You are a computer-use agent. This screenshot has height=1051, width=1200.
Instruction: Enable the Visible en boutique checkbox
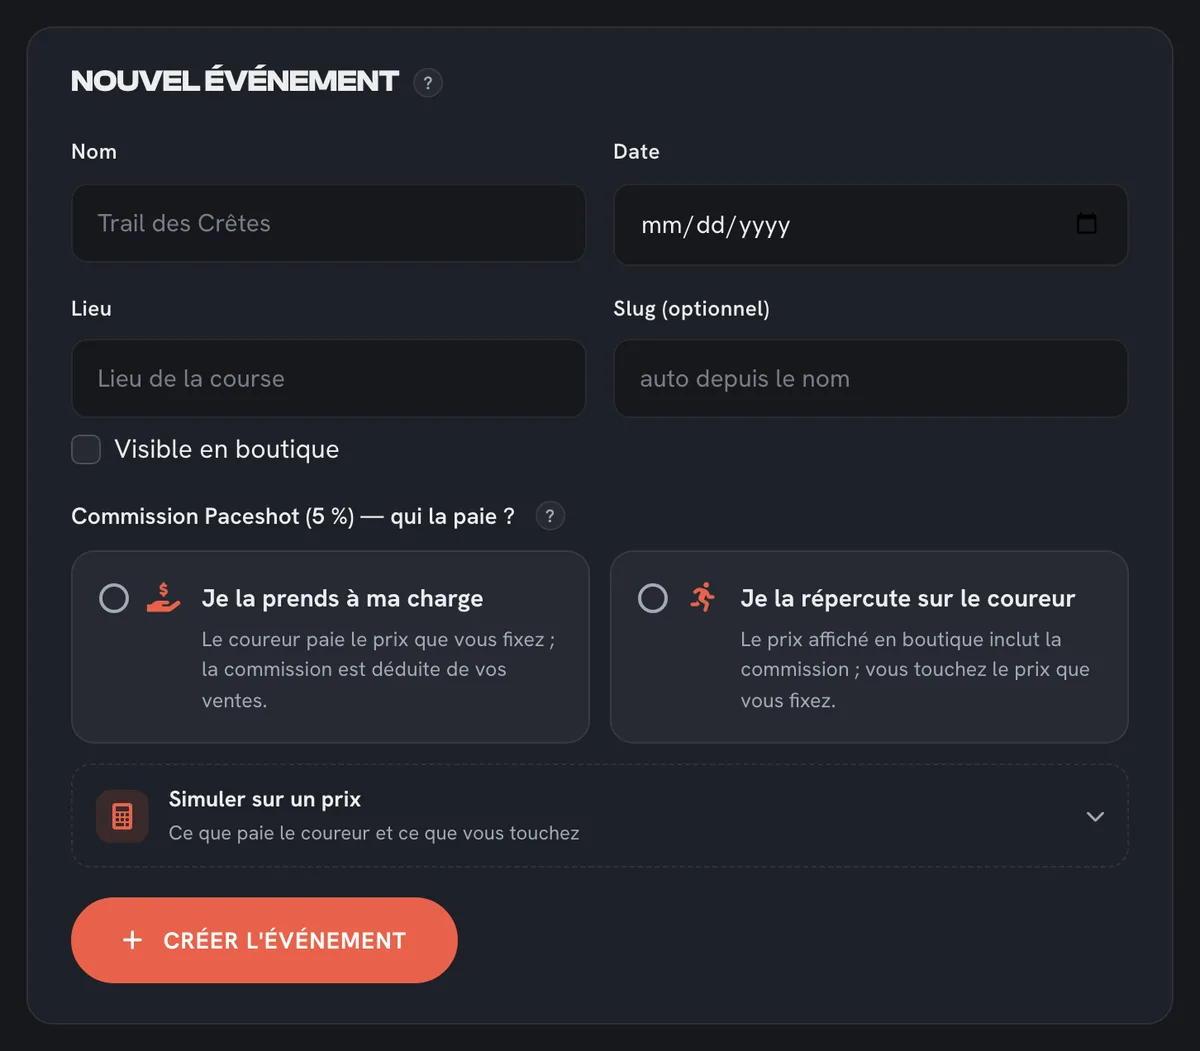(x=86, y=449)
